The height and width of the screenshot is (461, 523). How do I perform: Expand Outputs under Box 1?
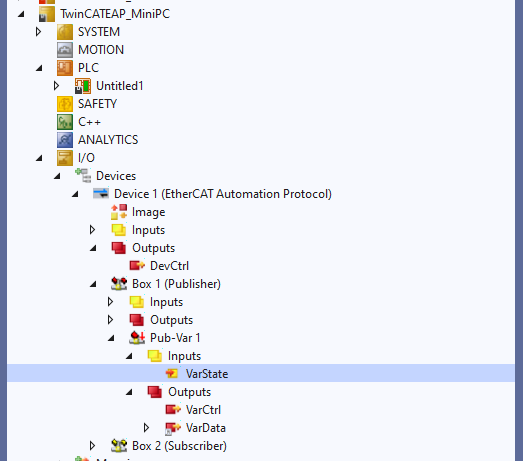pos(110,320)
